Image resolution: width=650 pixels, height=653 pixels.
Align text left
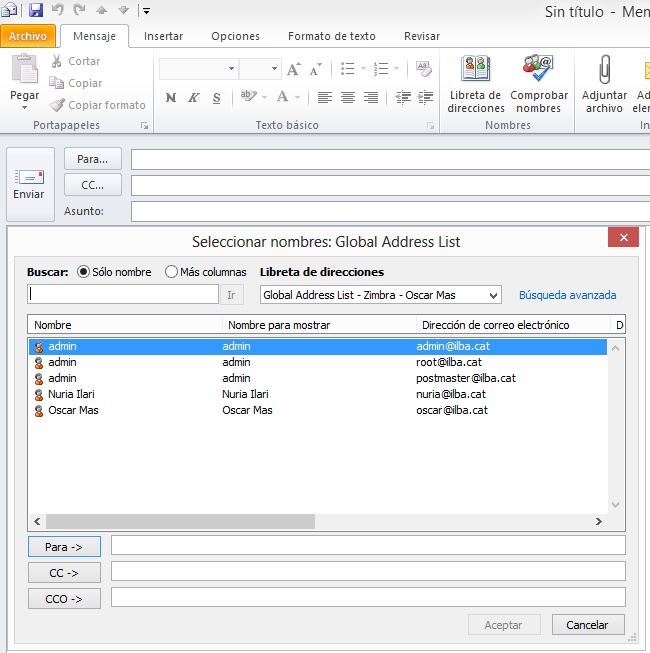325,98
